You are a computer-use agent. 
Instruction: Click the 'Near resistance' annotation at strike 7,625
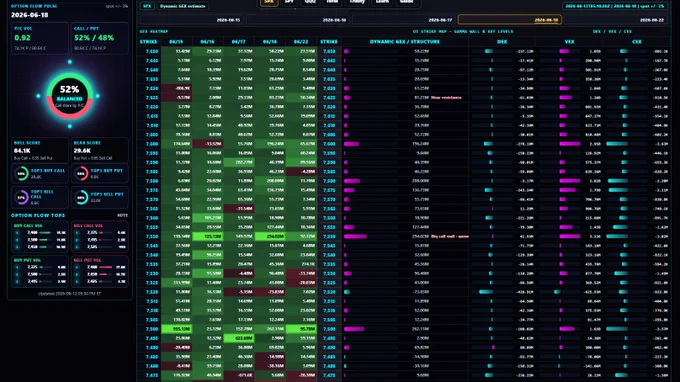(x=446, y=98)
